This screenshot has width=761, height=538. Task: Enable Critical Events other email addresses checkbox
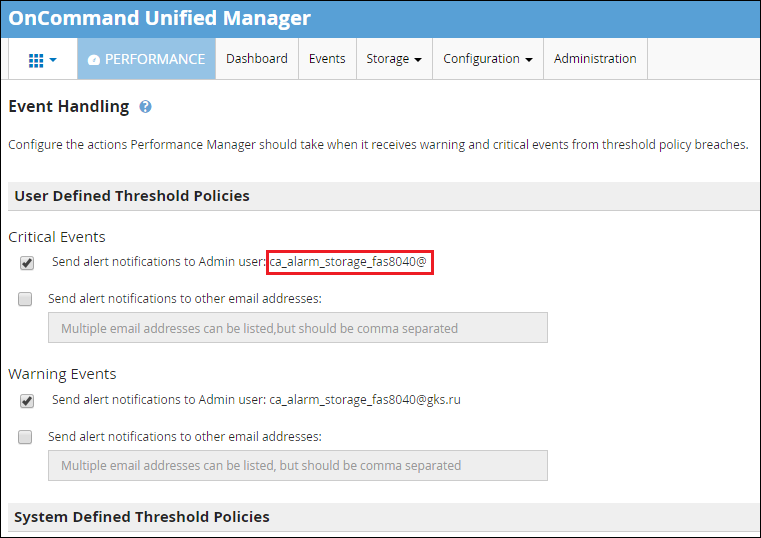coord(25,299)
